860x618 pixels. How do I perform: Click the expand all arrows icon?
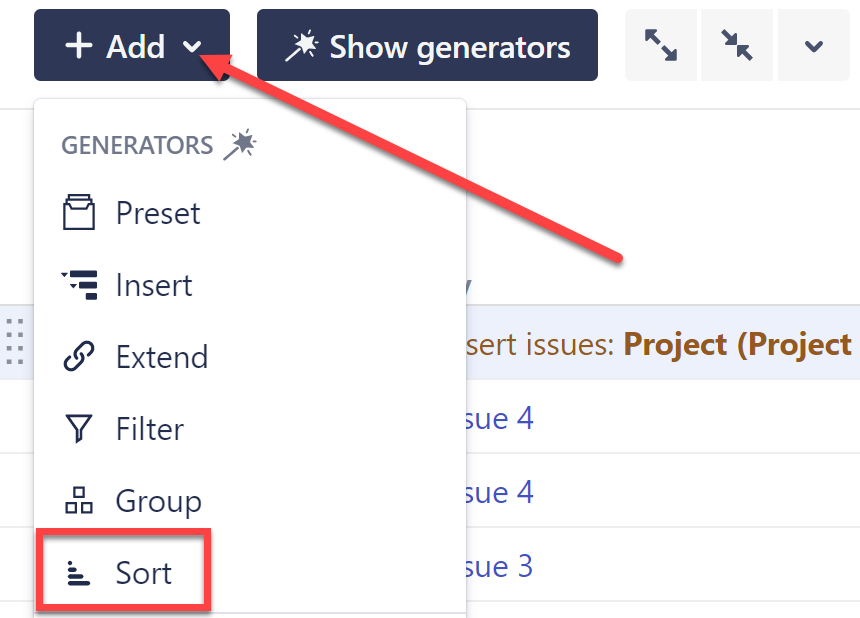click(x=661, y=46)
